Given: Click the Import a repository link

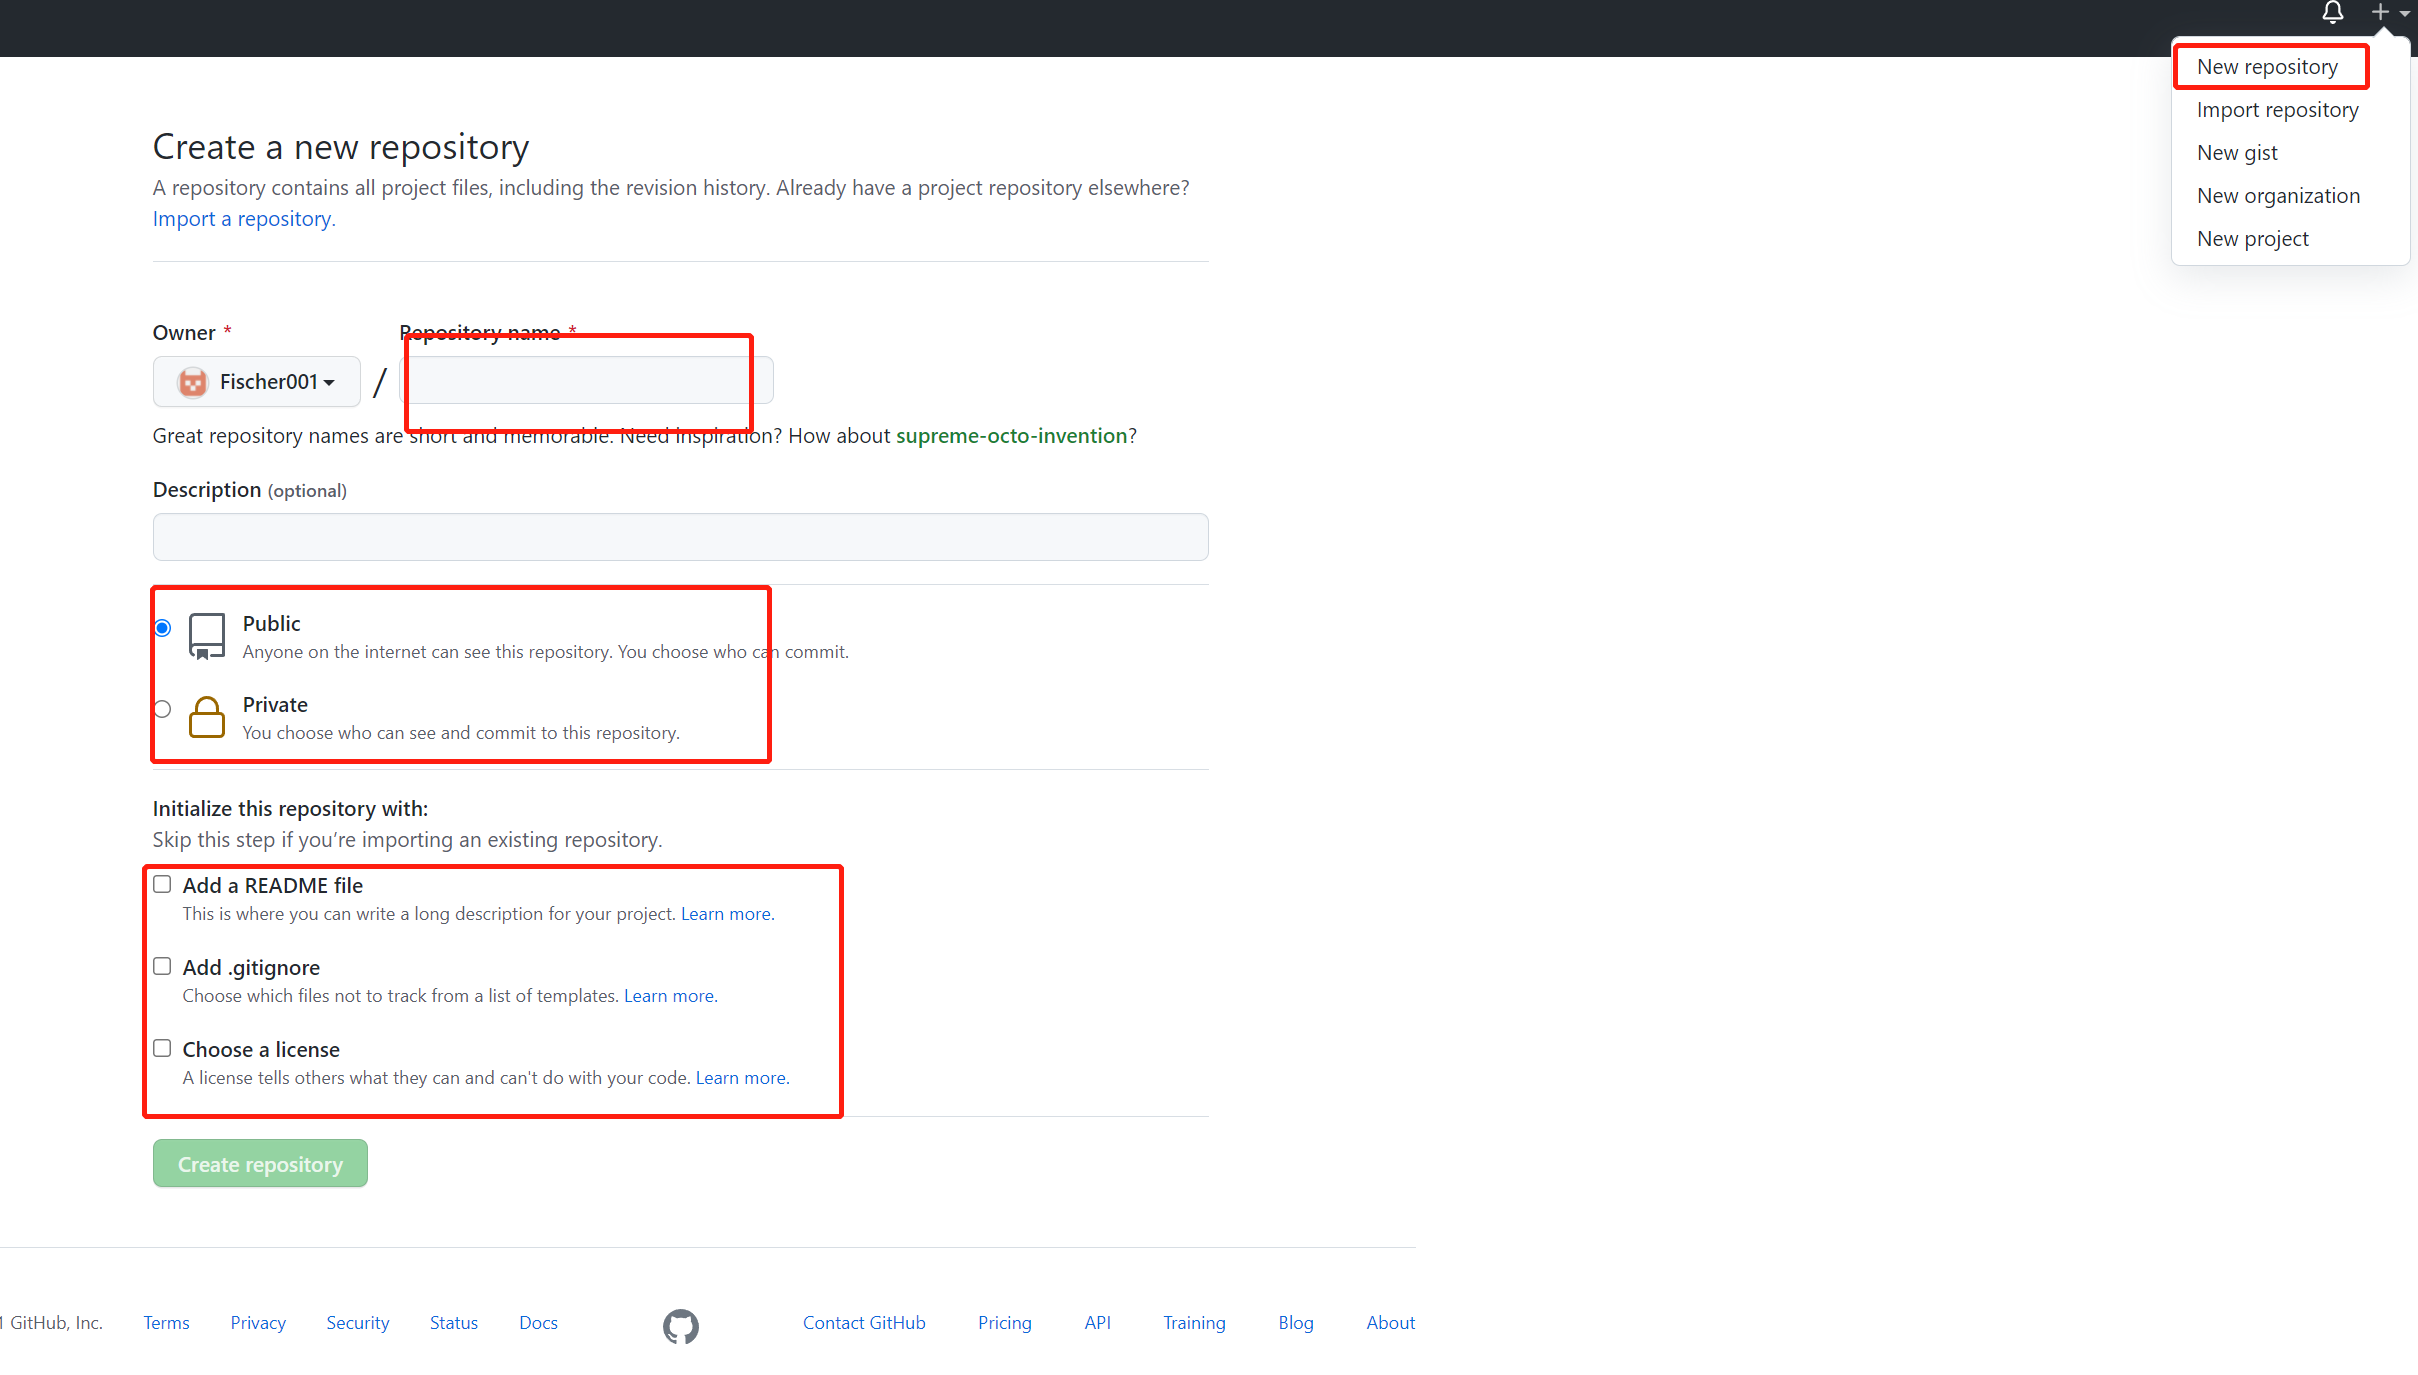Looking at the screenshot, I should (241, 218).
